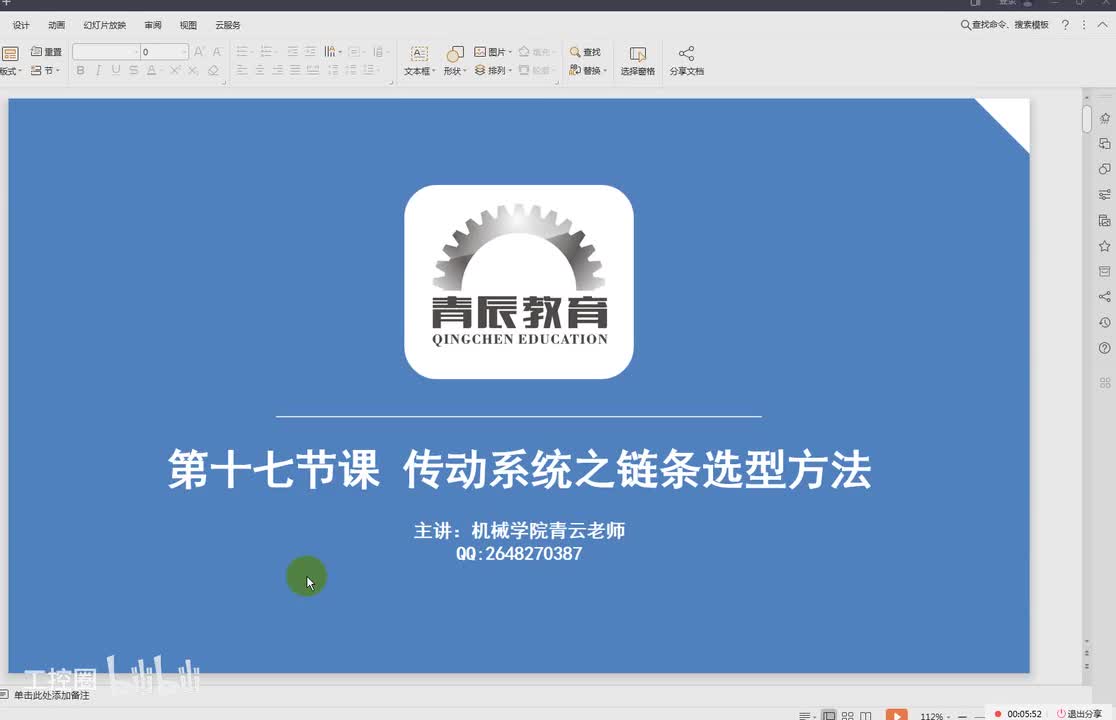Open the 图片 picture dropdown

(x=493, y=52)
